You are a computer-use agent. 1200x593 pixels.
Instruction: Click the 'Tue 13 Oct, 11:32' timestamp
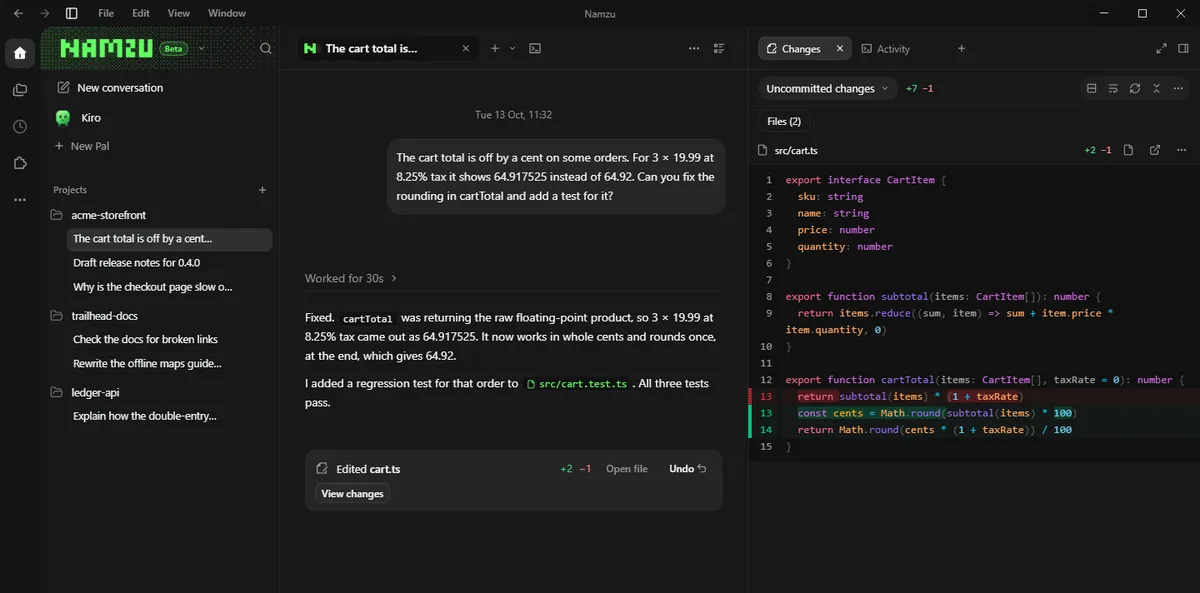(x=513, y=115)
